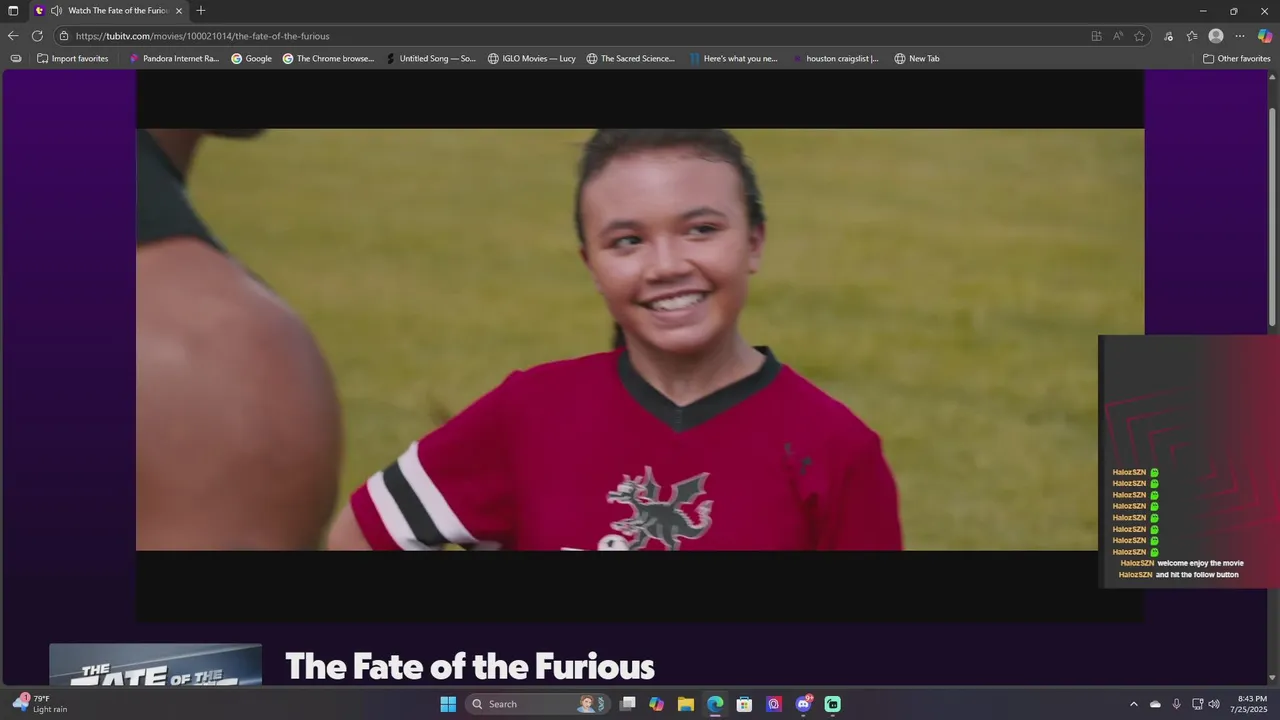Mute the tab audio speaker icon
This screenshot has height=720, width=1280.
point(56,11)
